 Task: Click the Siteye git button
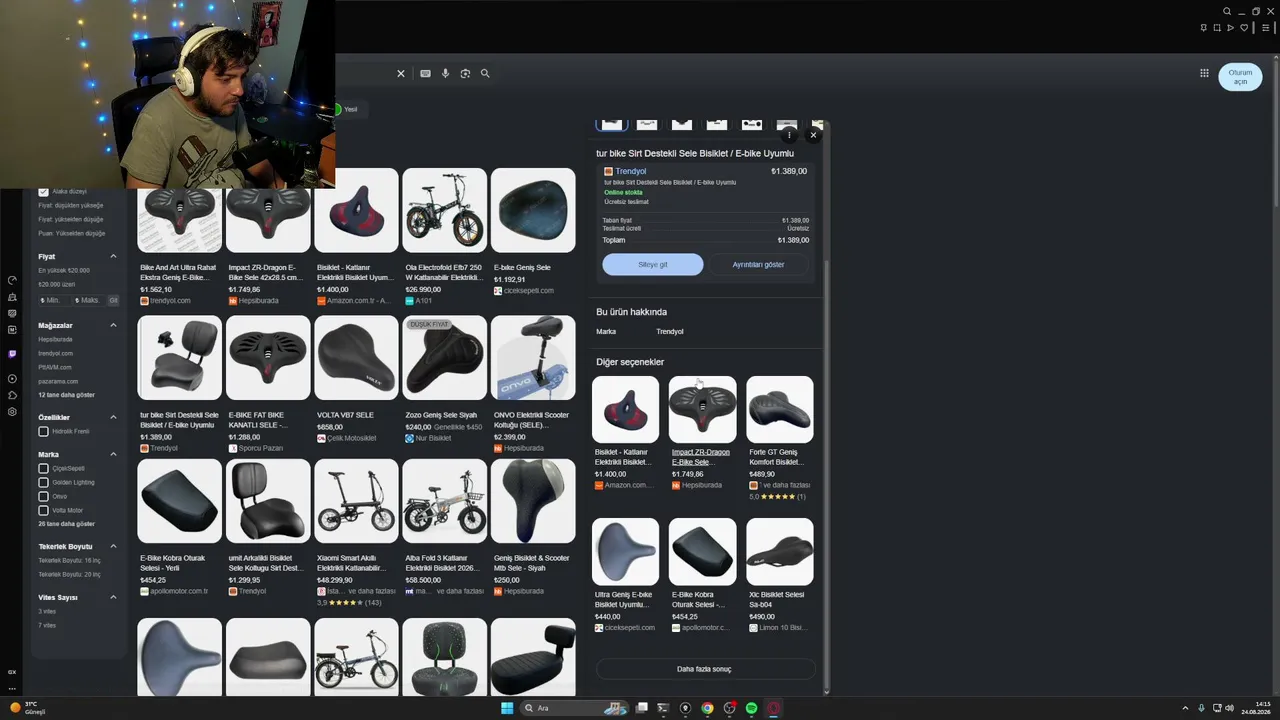(x=653, y=265)
